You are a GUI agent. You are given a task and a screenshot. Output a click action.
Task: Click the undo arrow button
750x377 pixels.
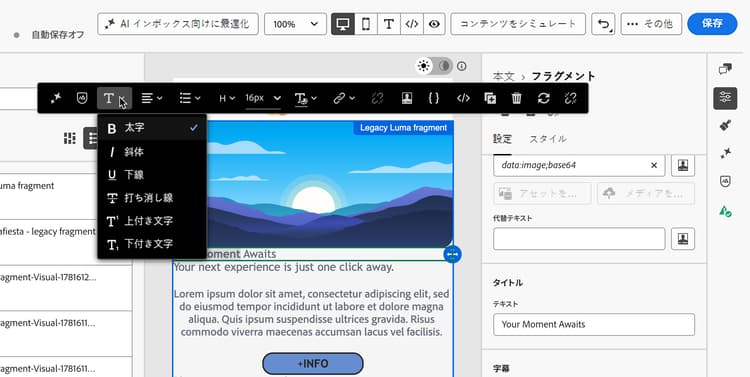point(603,24)
